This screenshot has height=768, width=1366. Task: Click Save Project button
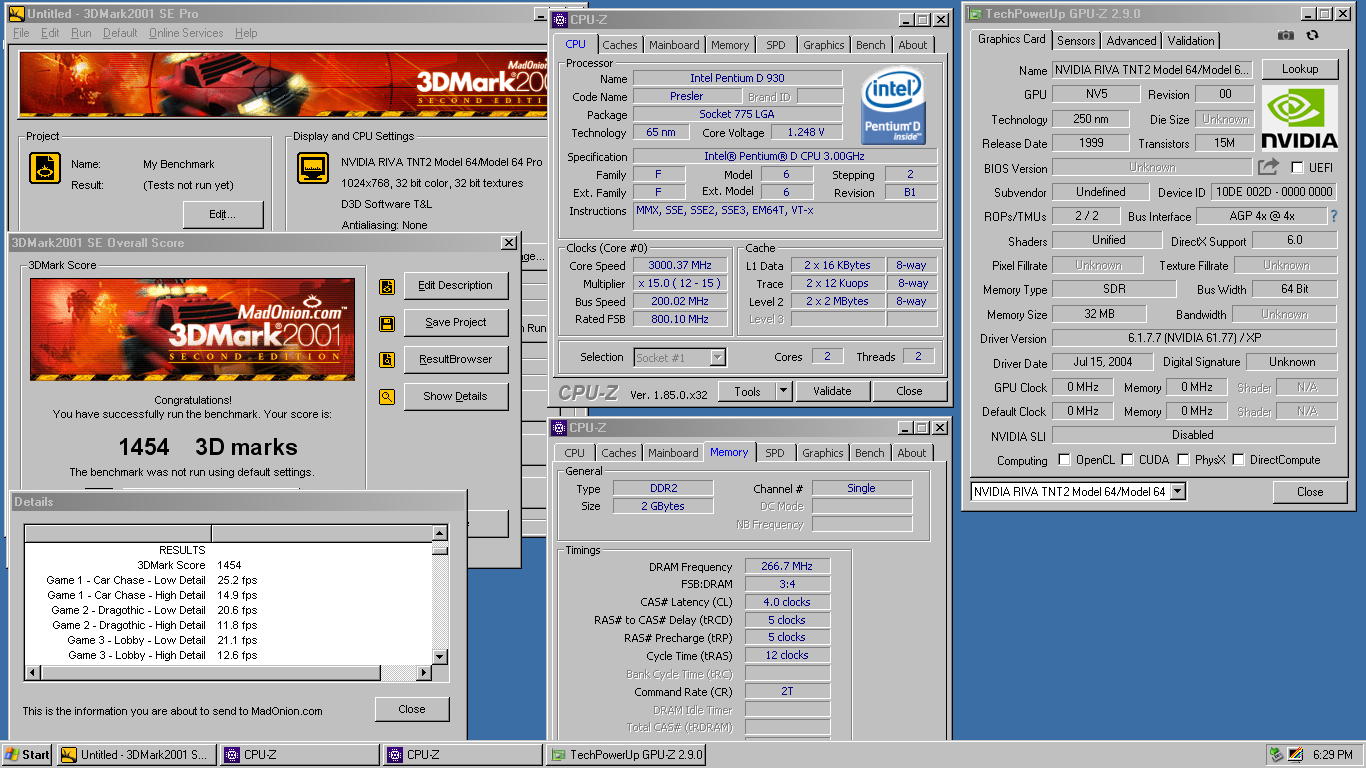point(456,322)
